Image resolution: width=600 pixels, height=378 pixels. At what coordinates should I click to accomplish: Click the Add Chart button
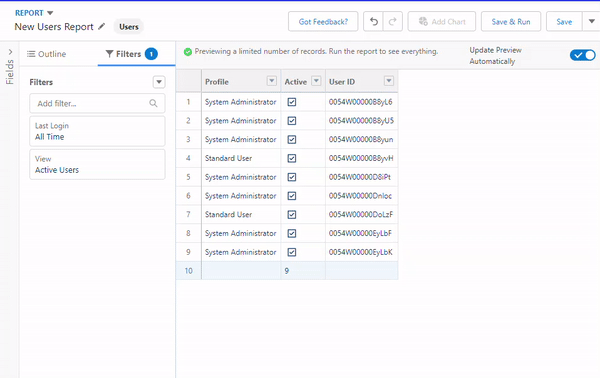(442, 21)
